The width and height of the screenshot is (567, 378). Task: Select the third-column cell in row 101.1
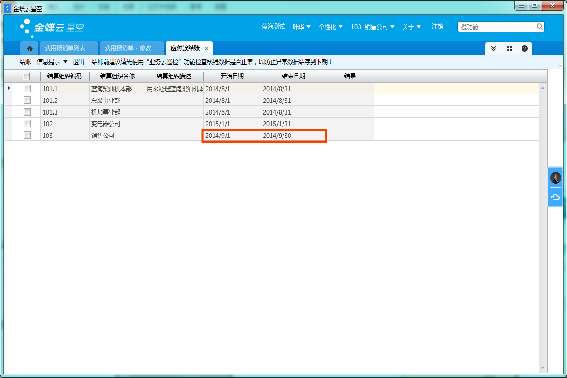click(175, 89)
